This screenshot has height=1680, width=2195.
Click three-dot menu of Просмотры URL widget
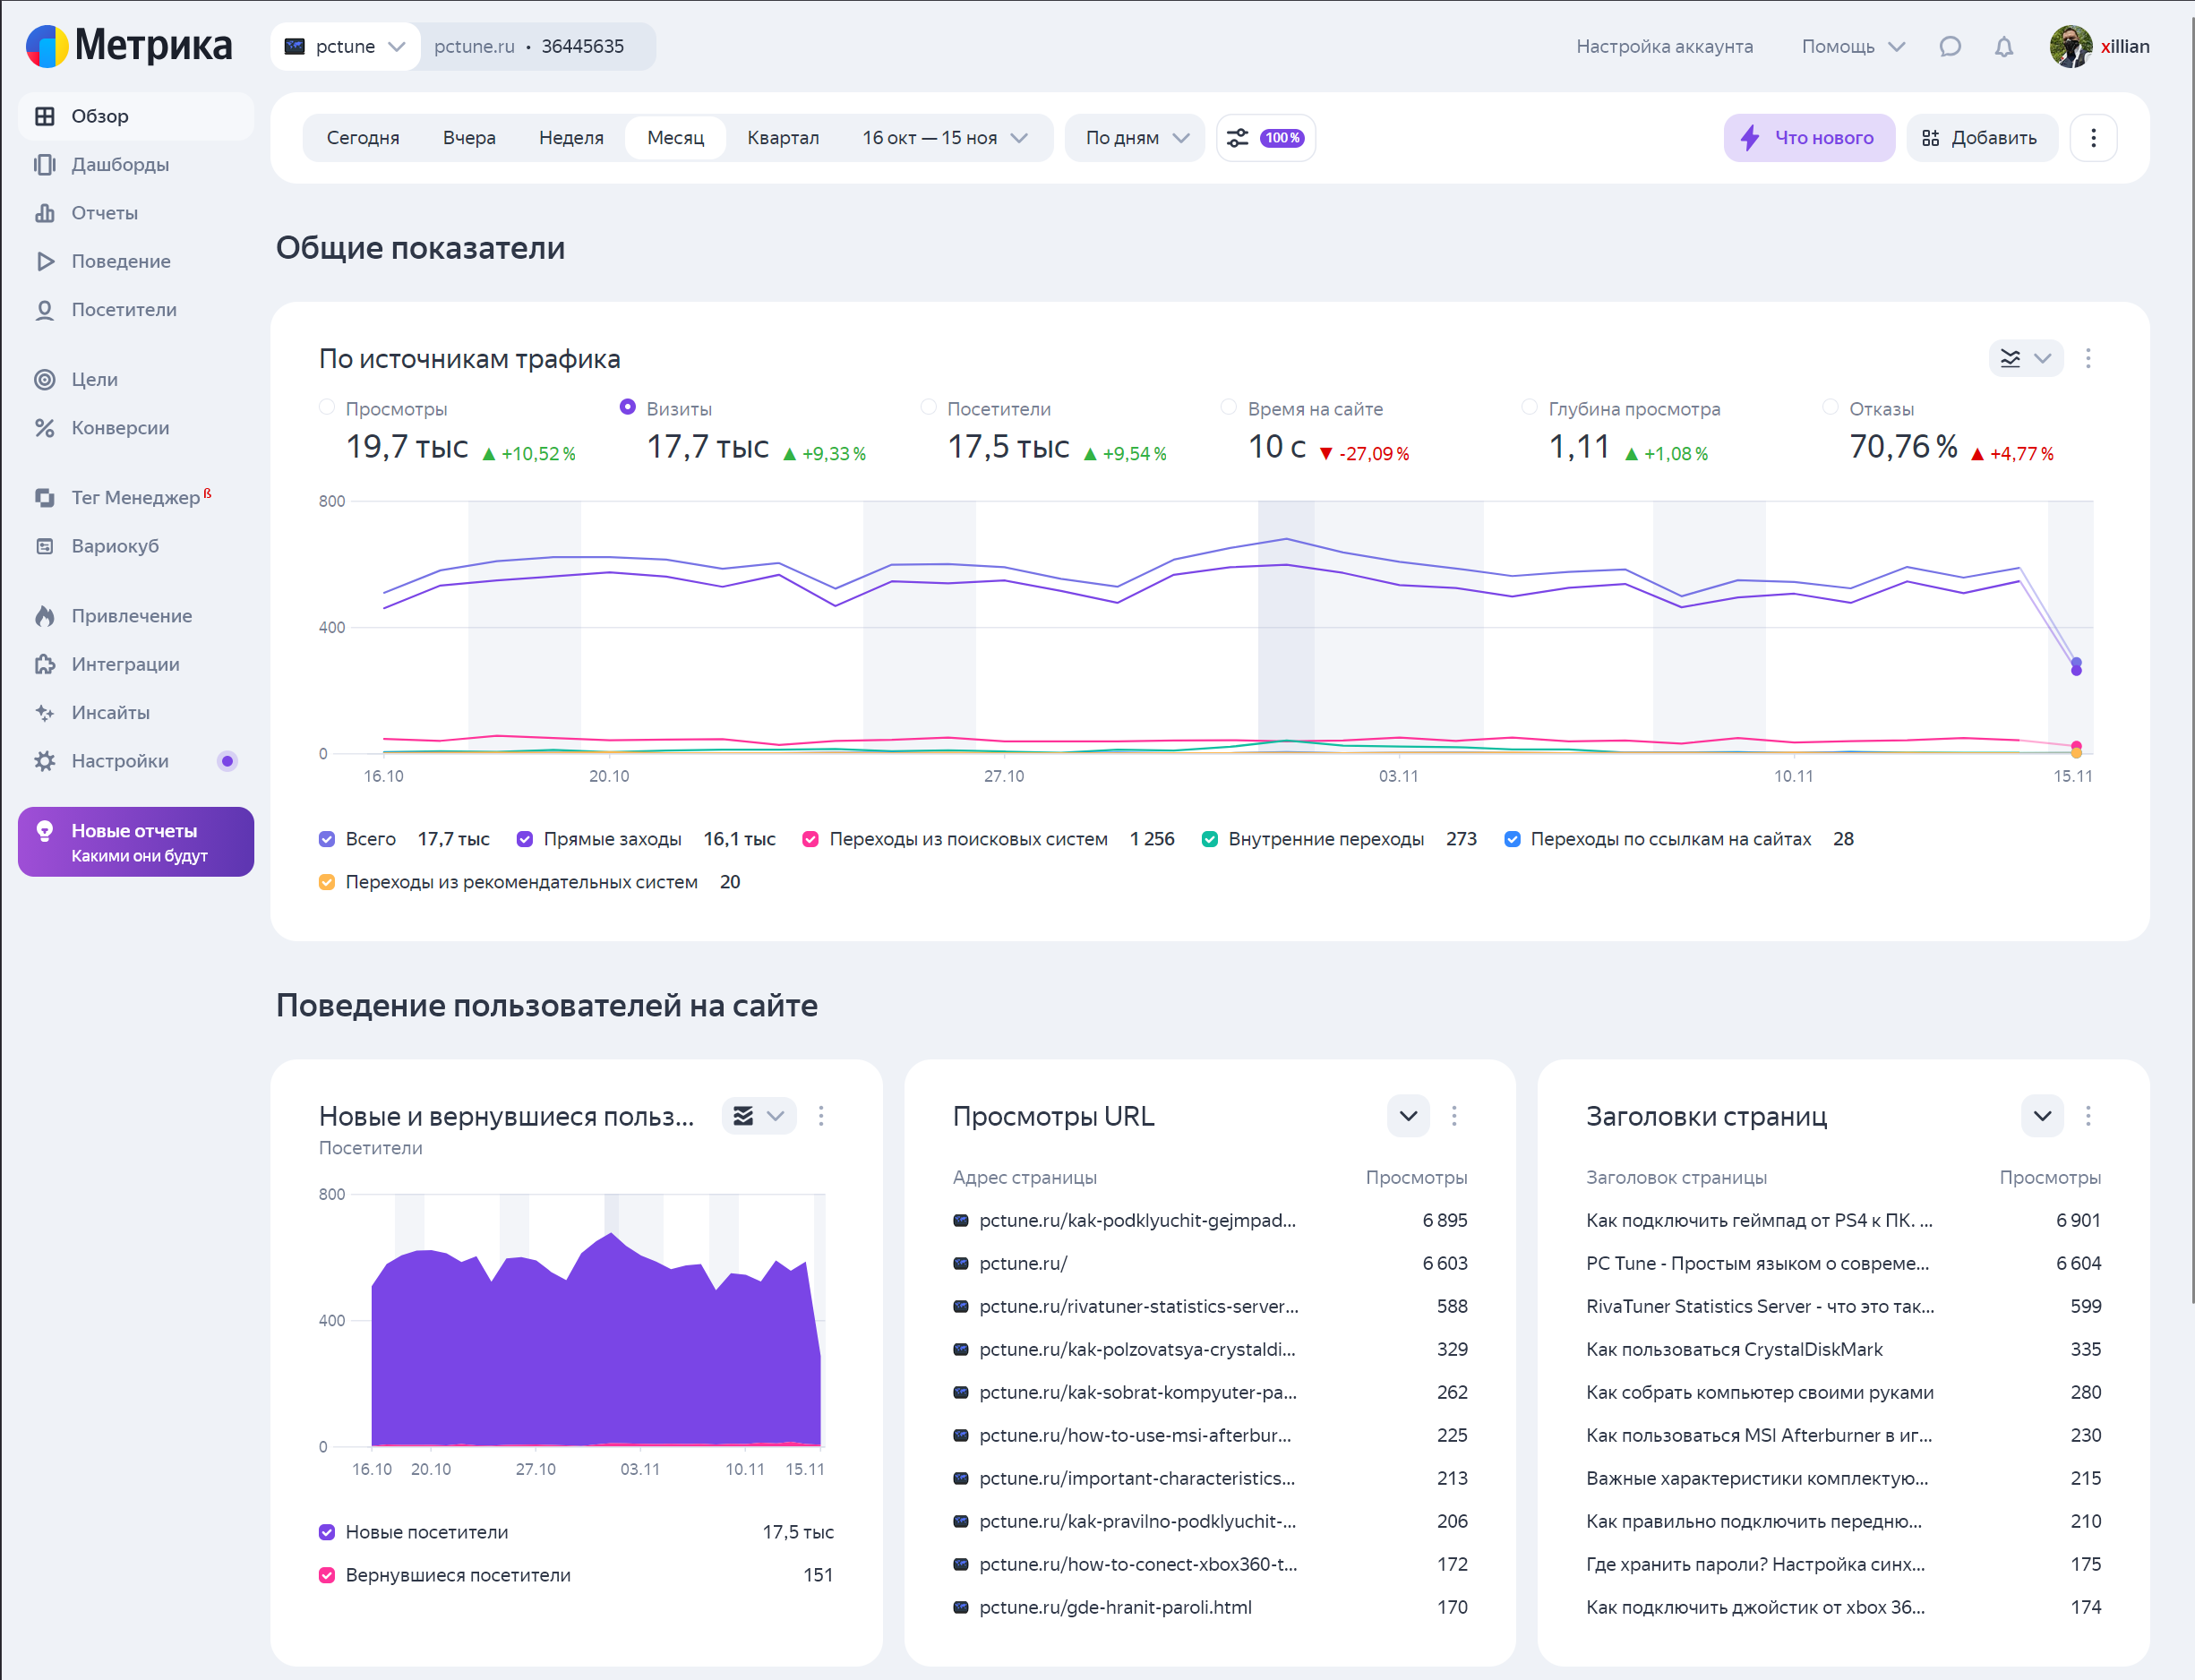click(1454, 1116)
